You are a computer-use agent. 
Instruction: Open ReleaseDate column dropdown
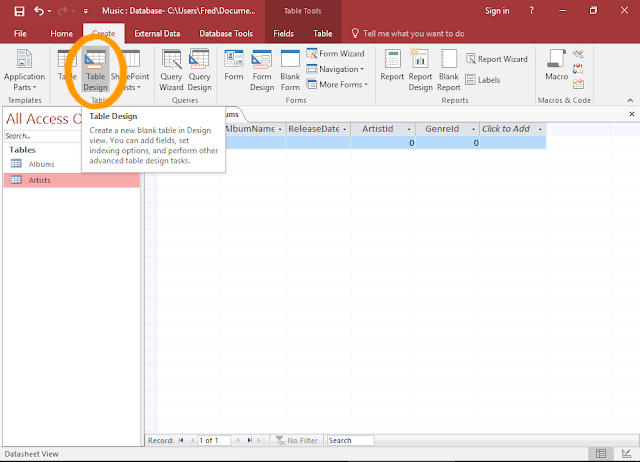345,129
